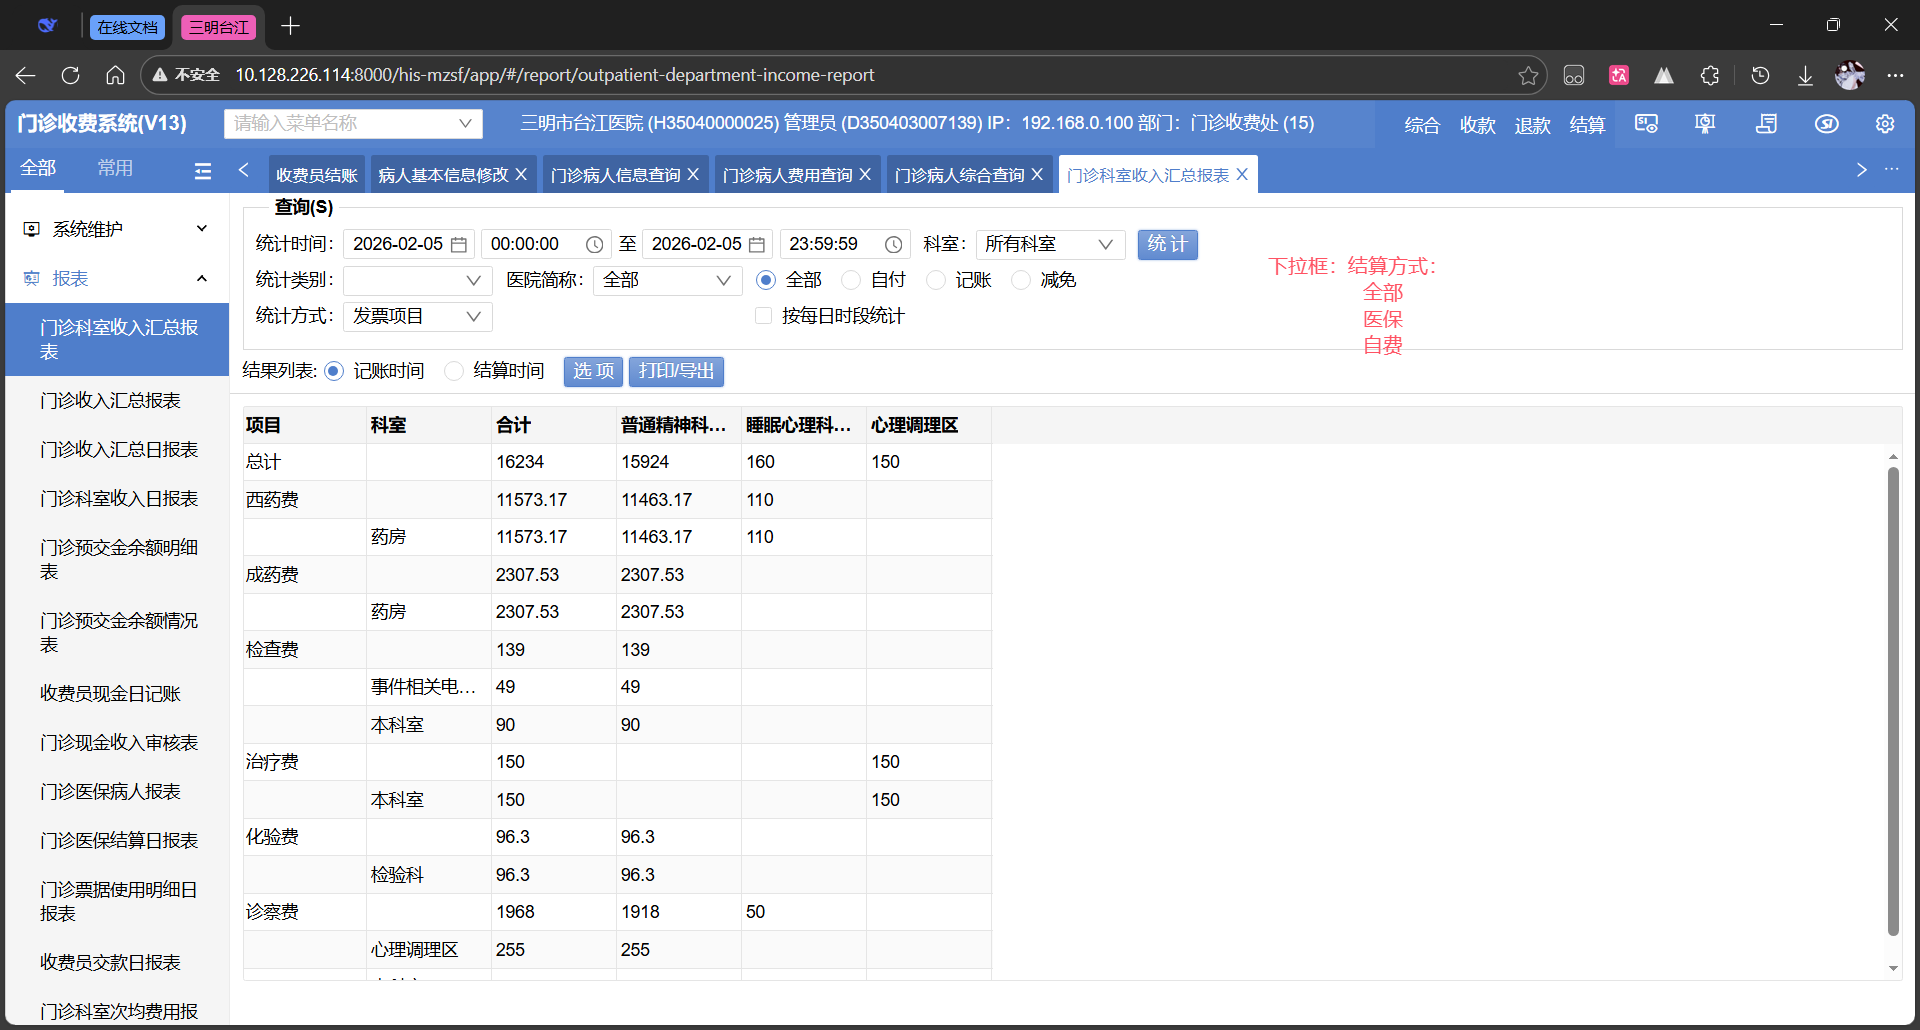1920x1030 pixels.
Task: Switch to the 在线文档 browser tab
Action: [x=127, y=27]
